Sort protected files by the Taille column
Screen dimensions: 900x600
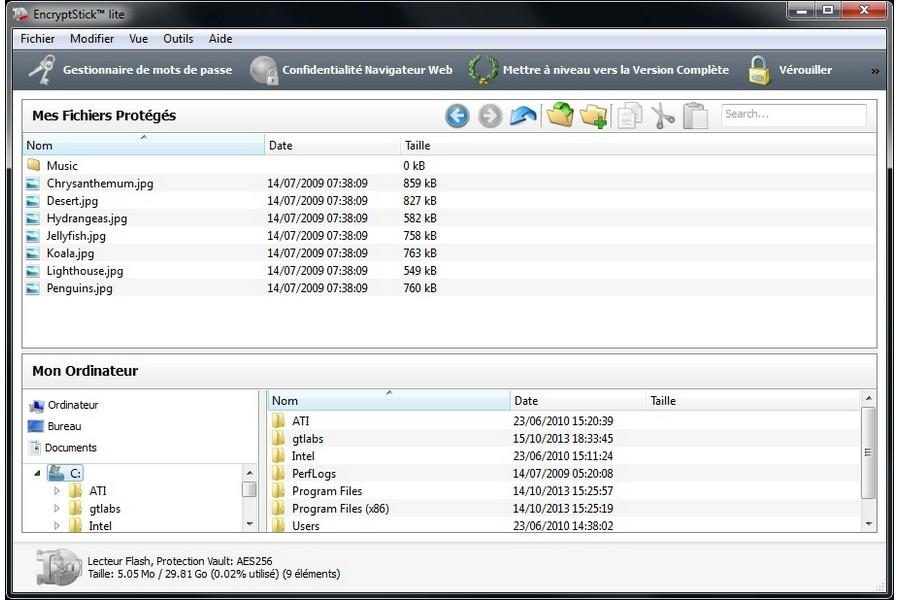(x=417, y=145)
